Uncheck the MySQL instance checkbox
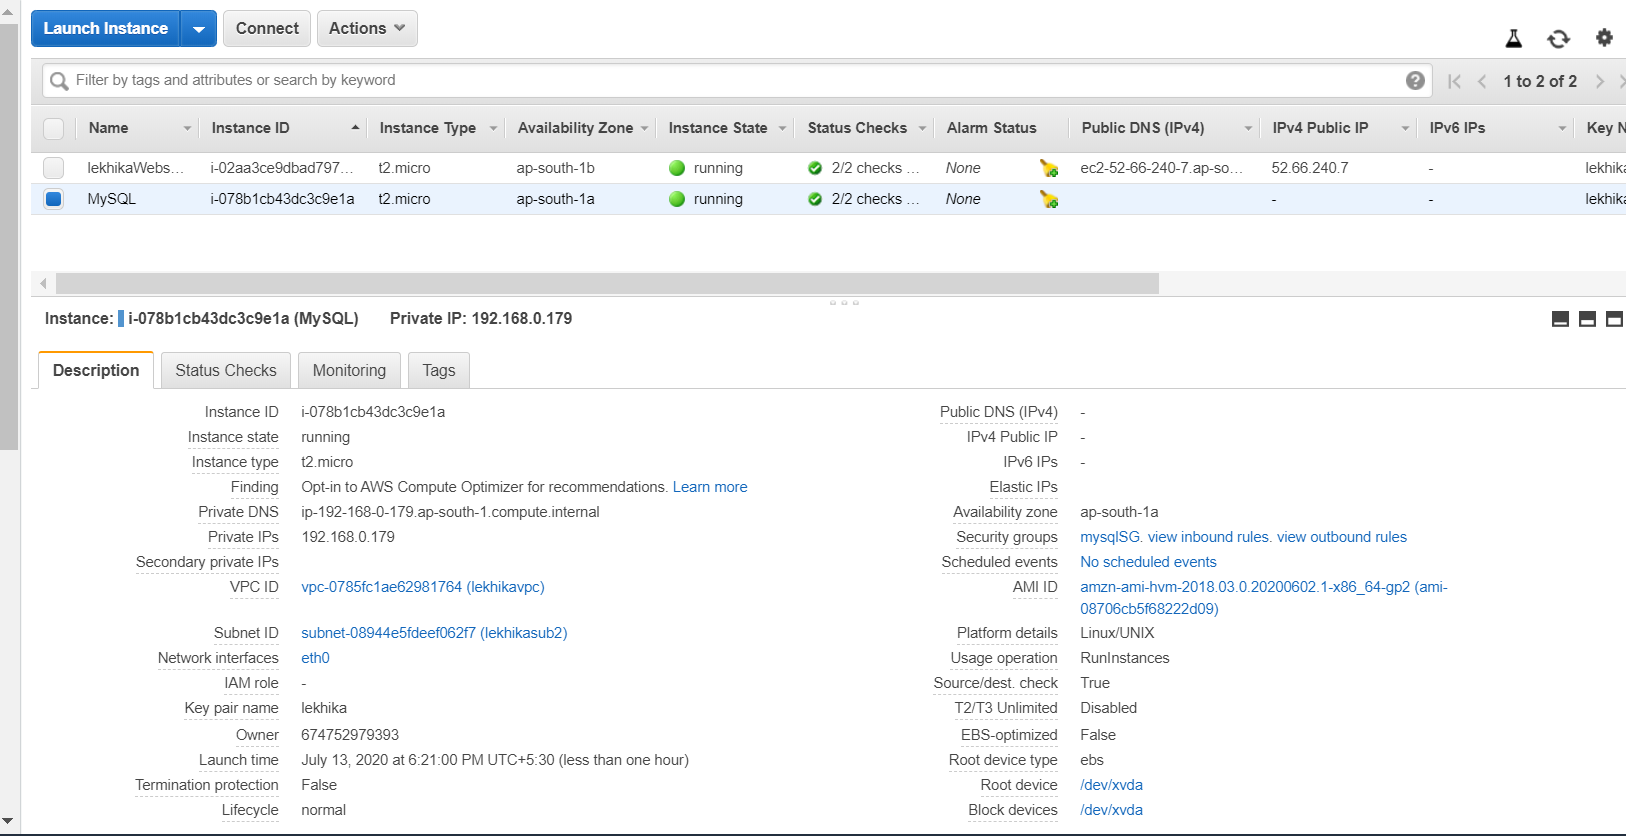This screenshot has width=1626, height=836. (54, 199)
